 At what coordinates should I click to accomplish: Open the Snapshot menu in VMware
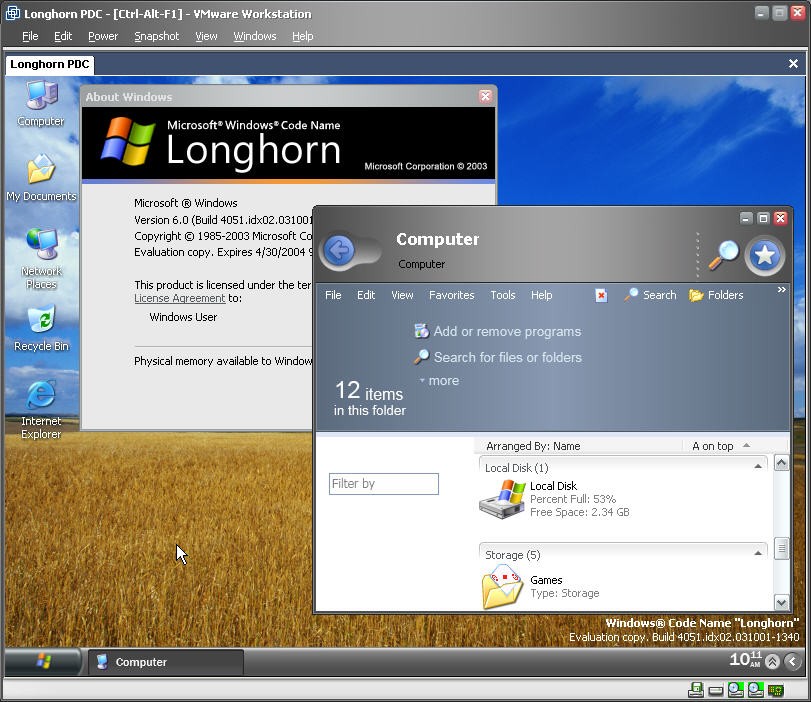(x=156, y=36)
